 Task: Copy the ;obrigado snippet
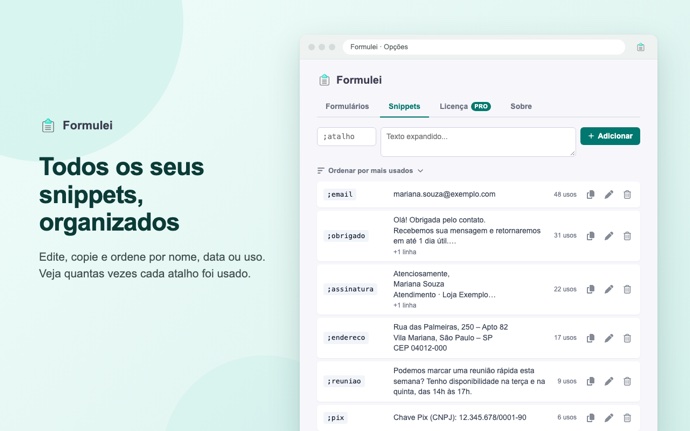(x=591, y=236)
